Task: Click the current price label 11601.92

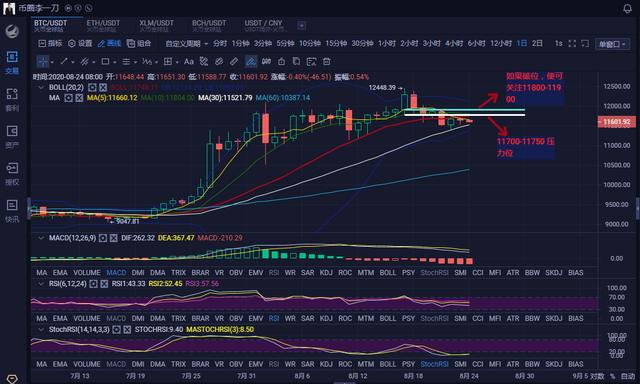Action: 616,122
